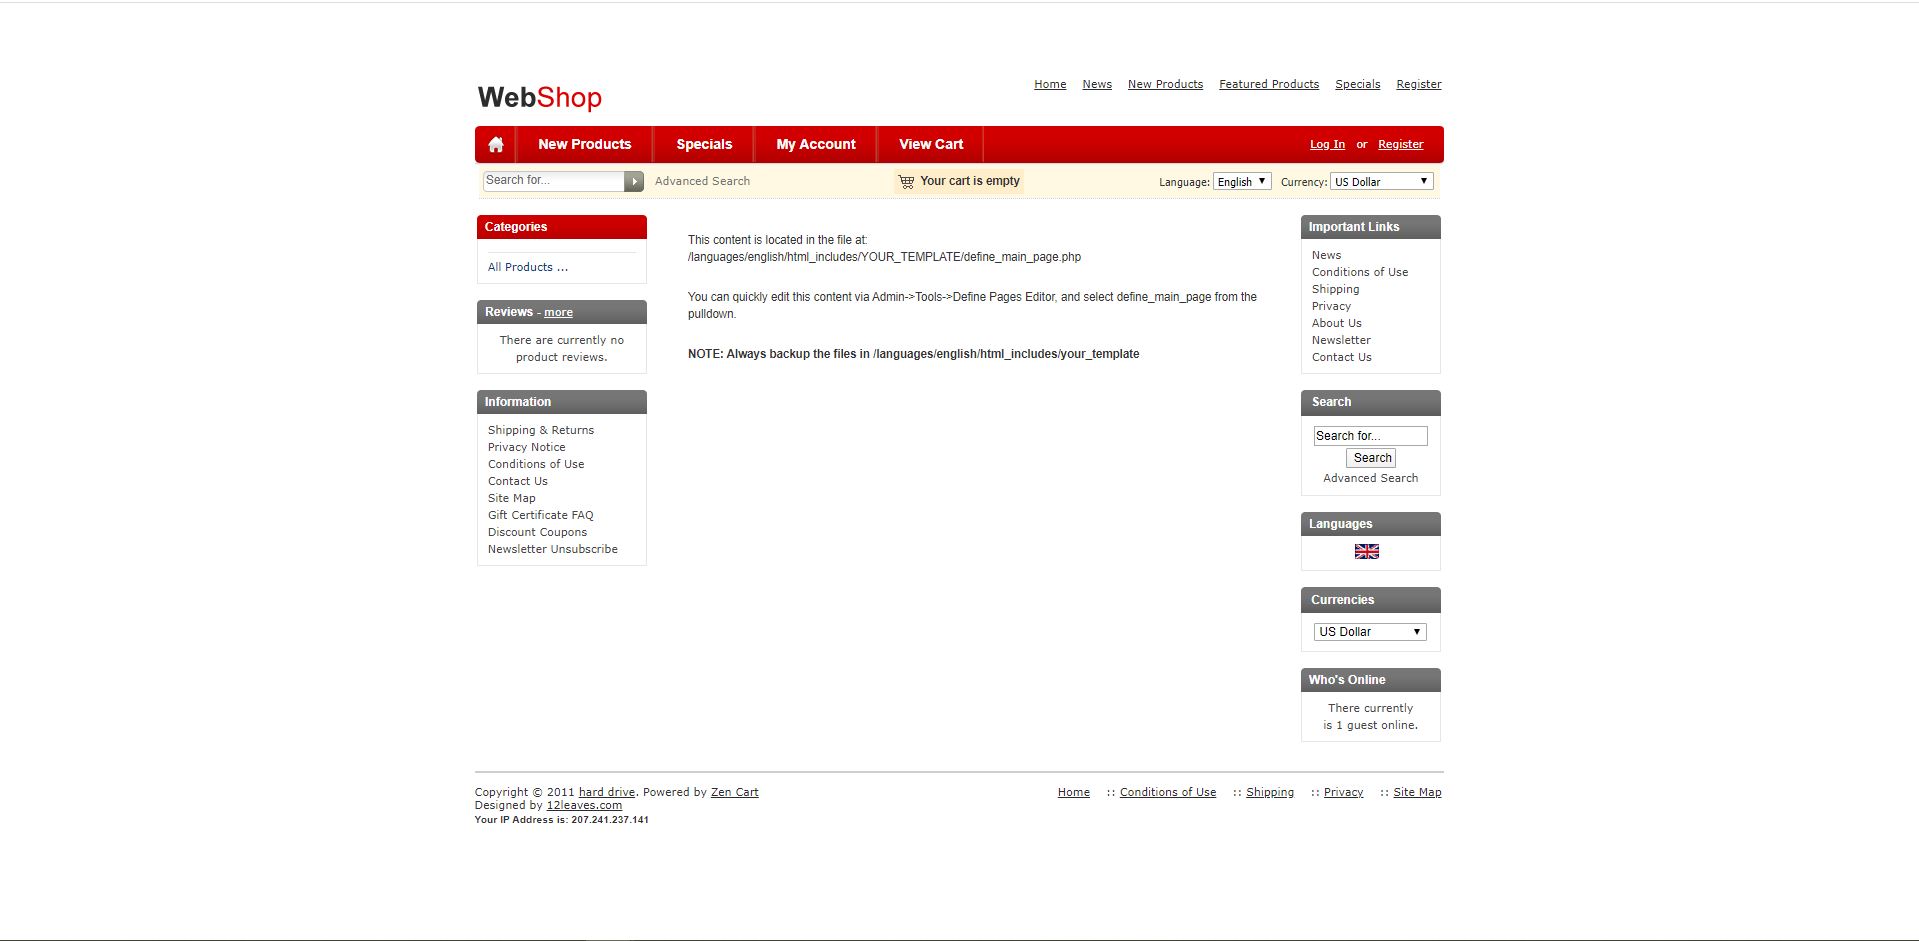Select View Cart in the navbar
This screenshot has width=1919, height=941.
coord(930,144)
